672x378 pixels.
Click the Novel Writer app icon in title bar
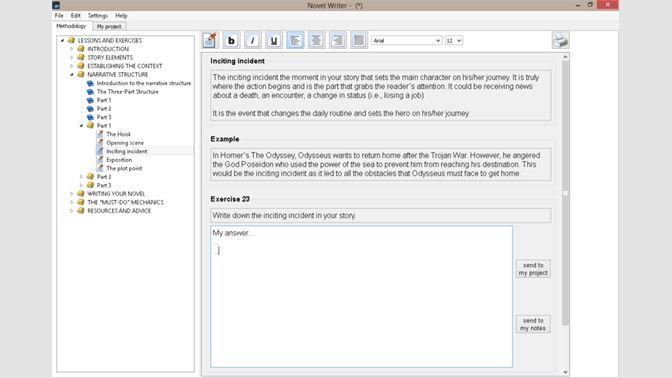(56, 5)
